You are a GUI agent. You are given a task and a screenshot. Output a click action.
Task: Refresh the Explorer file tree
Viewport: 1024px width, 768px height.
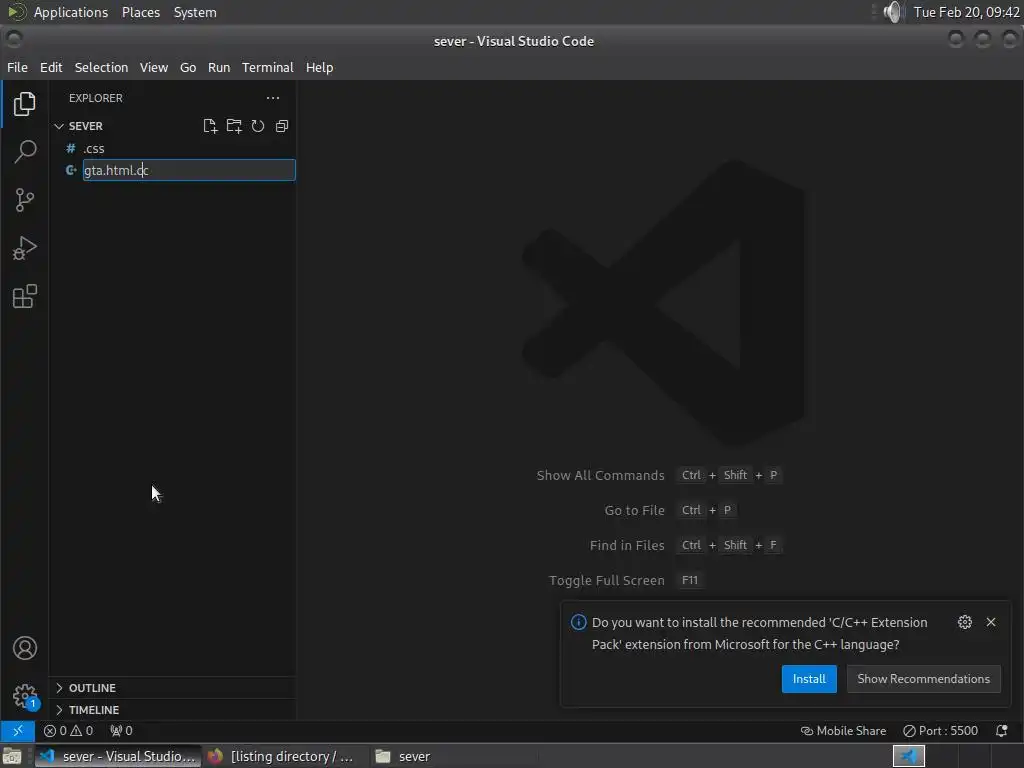[x=258, y=126]
